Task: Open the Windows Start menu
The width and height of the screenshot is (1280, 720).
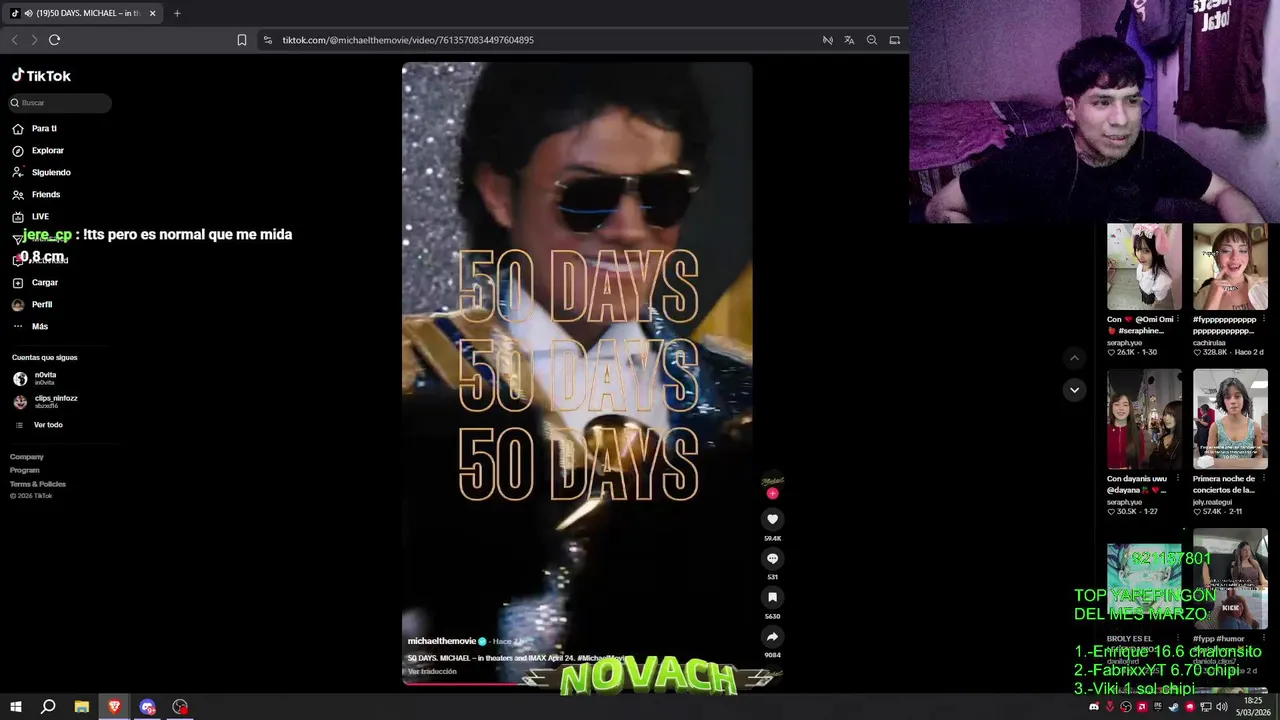Action: 15,707
